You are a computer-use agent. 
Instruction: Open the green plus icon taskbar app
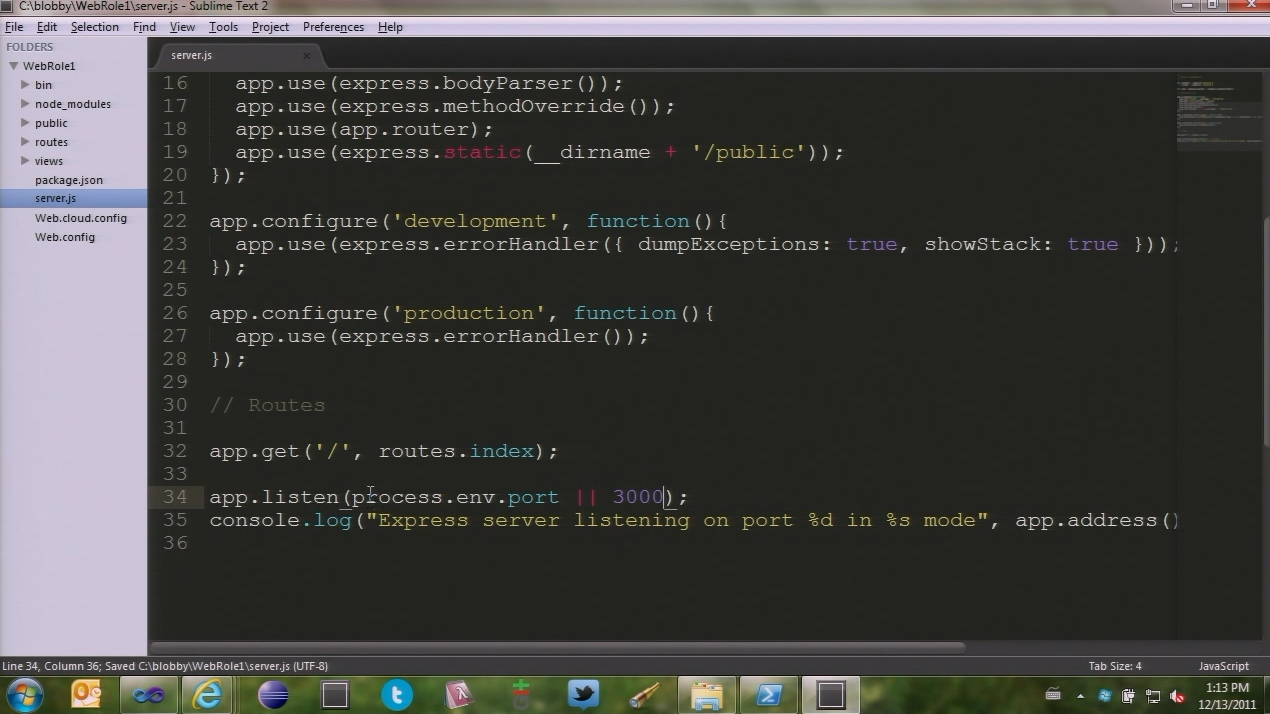coord(520,694)
